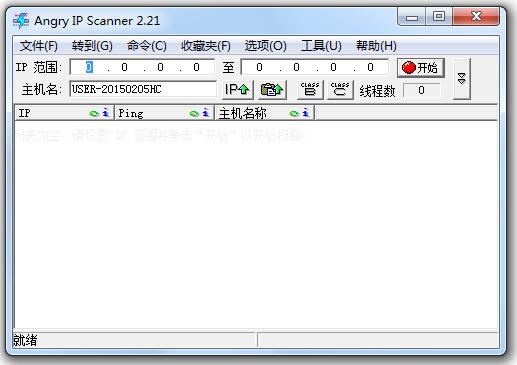
Task: Expand the double-chevron advanced options button
Action: [x=462, y=79]
